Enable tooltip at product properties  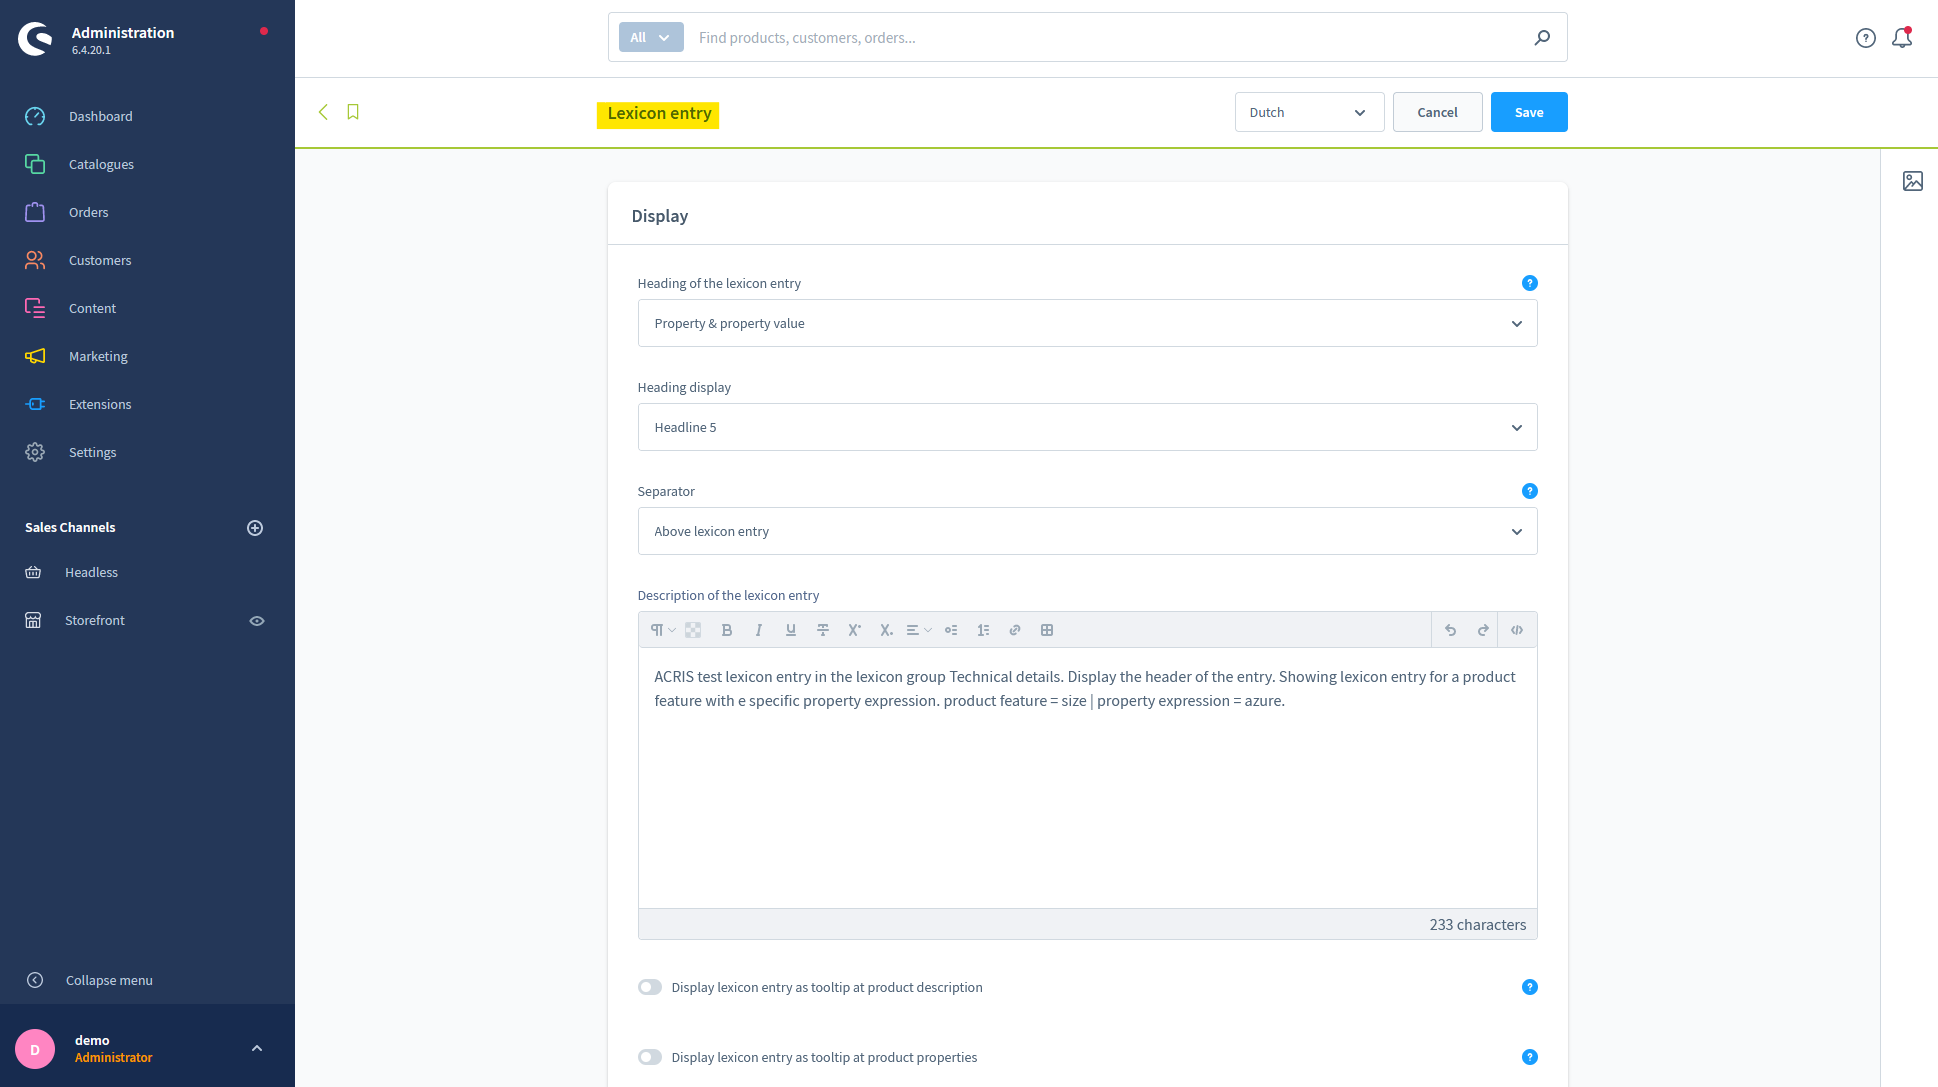tap(650, 1057)
